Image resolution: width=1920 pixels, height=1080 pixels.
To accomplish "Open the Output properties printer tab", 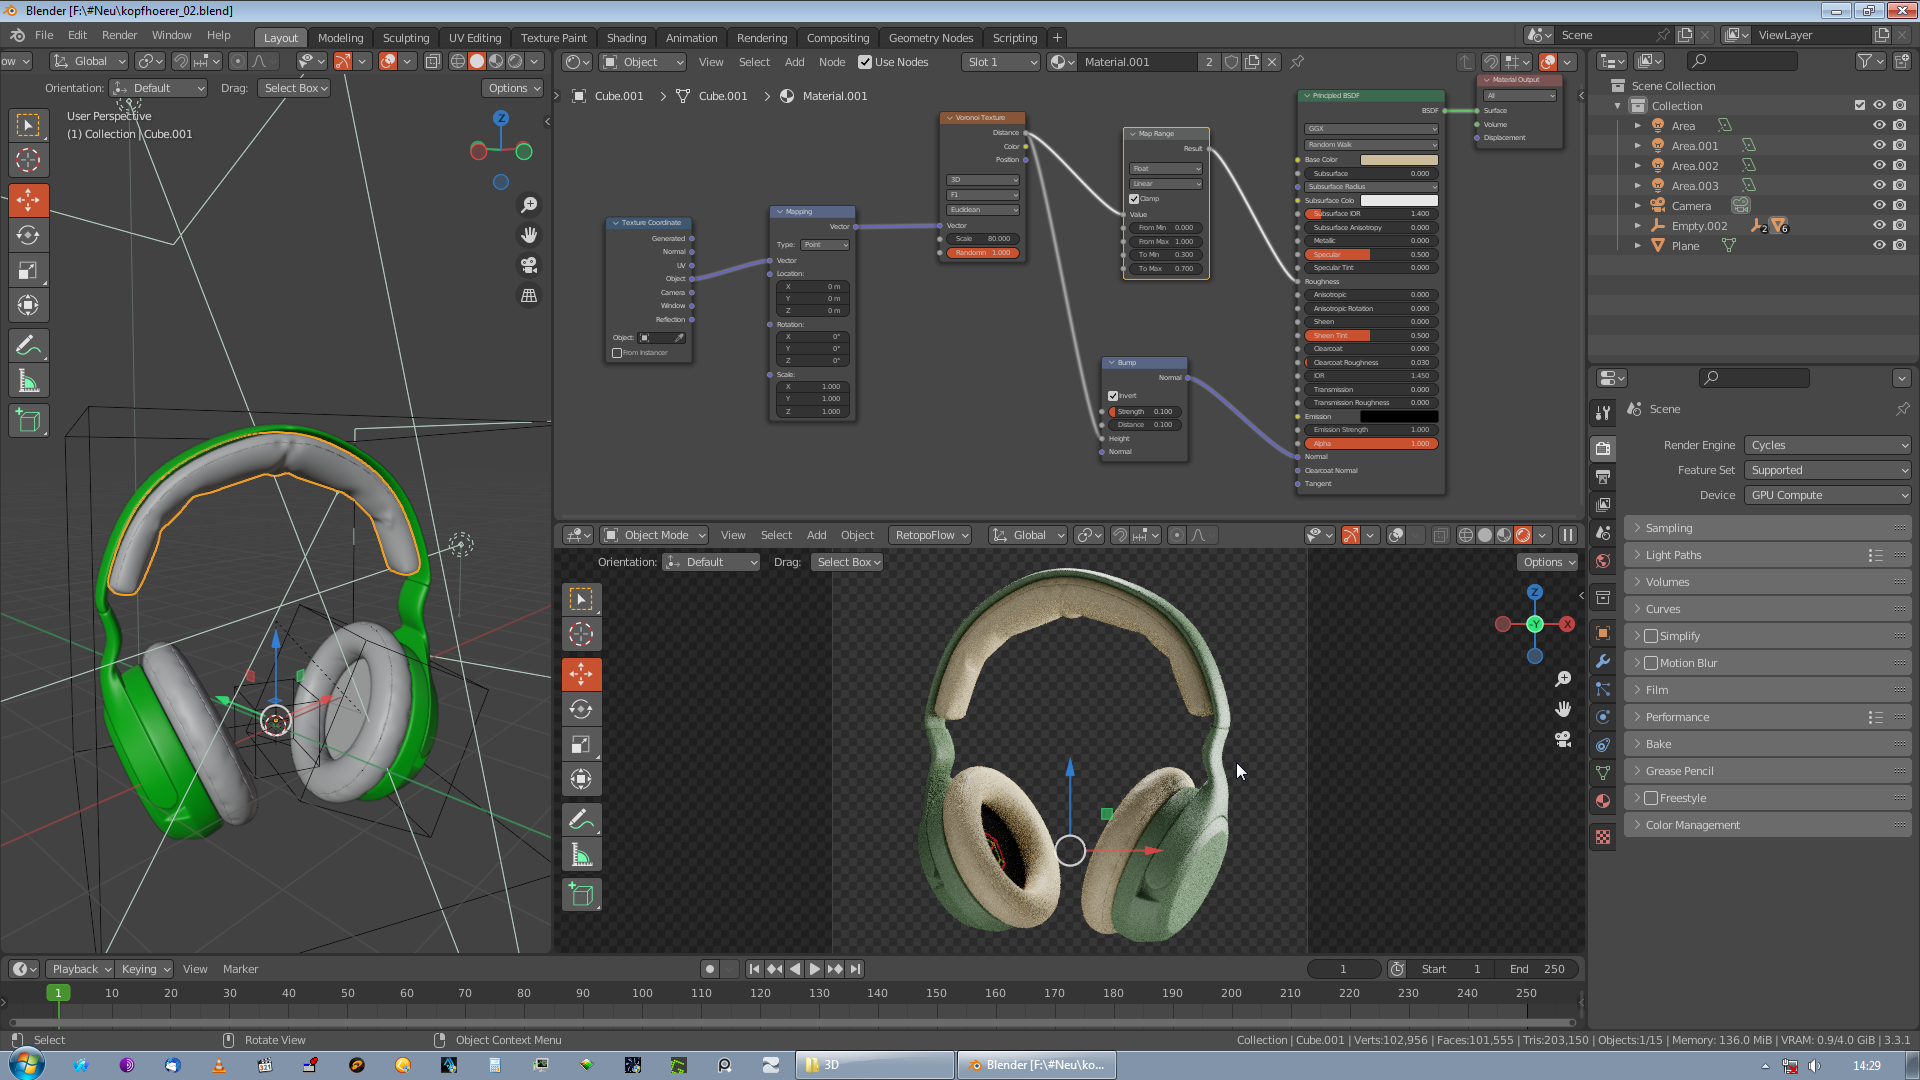I will 1603,477.
